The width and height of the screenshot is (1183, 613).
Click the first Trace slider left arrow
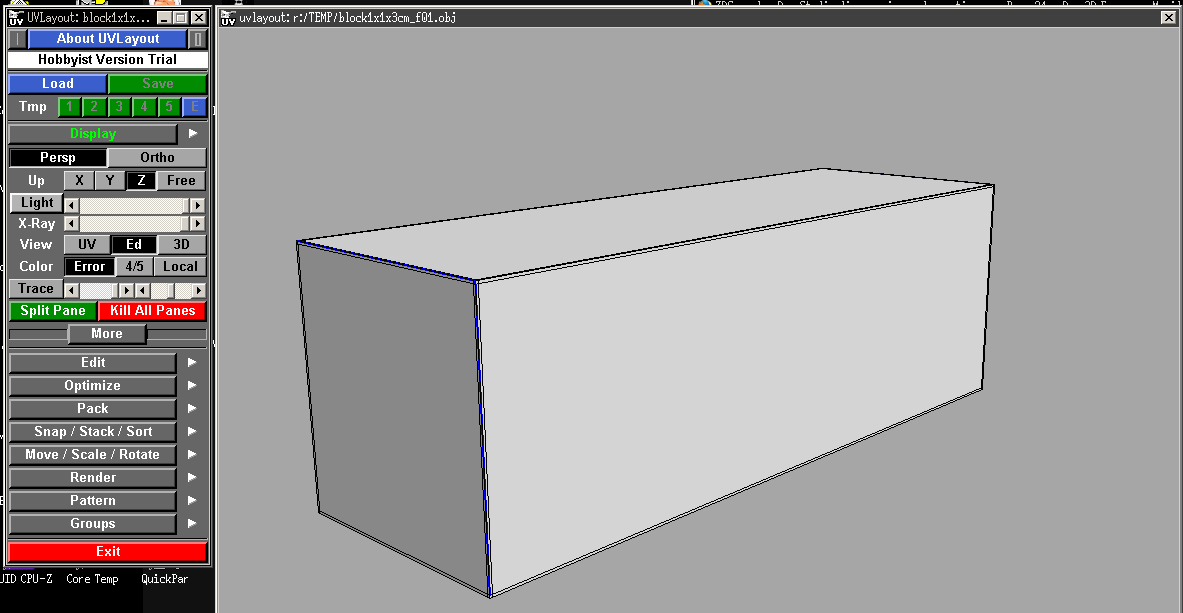coord(72,291)
